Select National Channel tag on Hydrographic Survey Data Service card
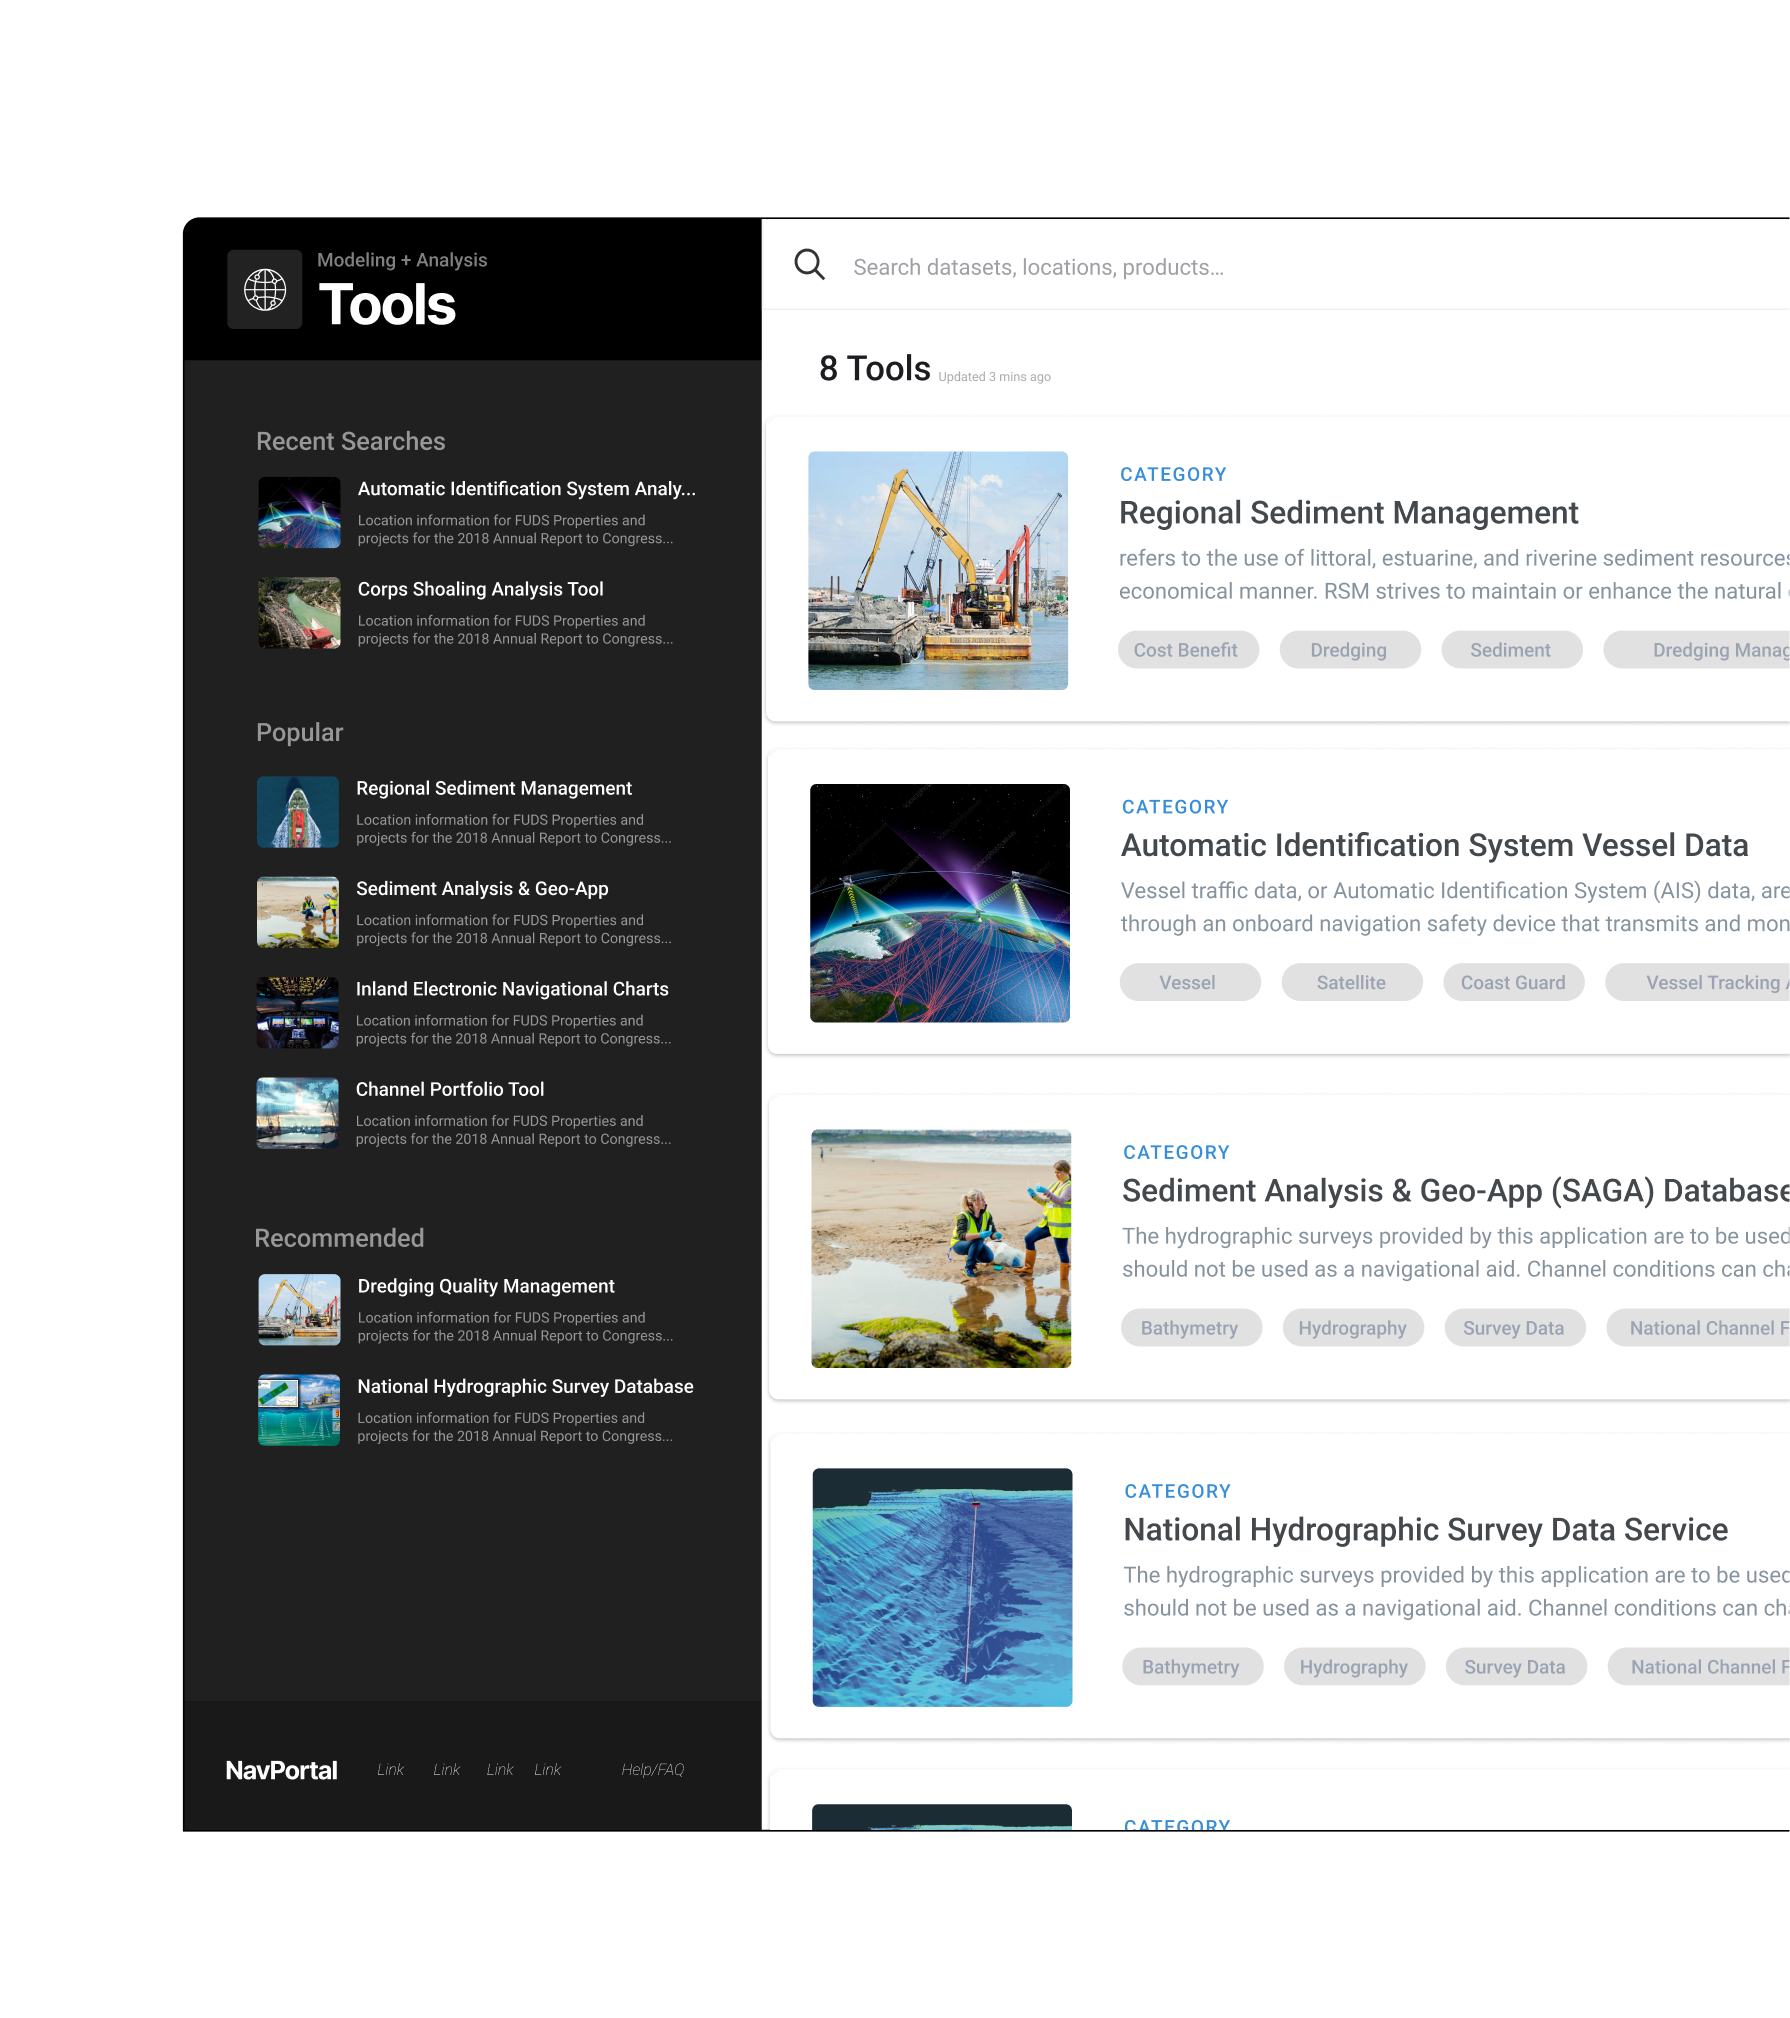Screen dimensions: 1790x2018 coord(1699,1667)
